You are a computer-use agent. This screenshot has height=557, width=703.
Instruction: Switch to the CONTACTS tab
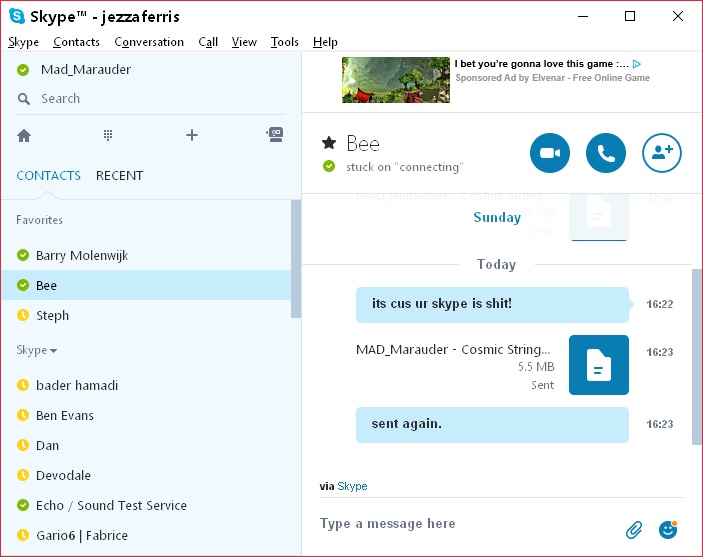(x=48, y=175)
